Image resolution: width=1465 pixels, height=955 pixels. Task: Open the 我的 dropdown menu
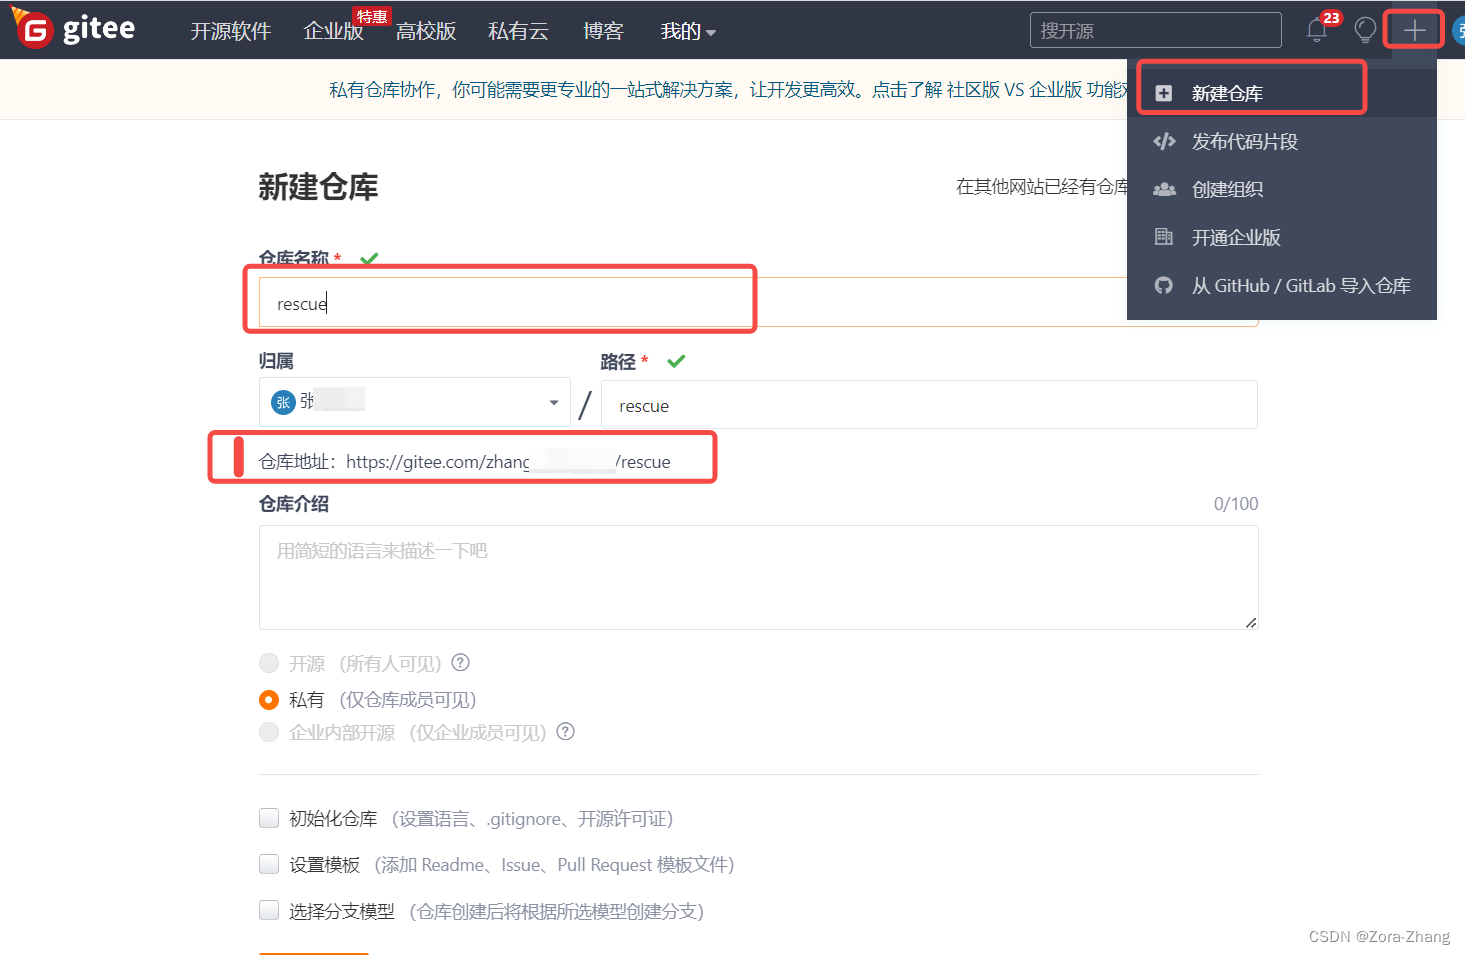(x=688, y=31)
